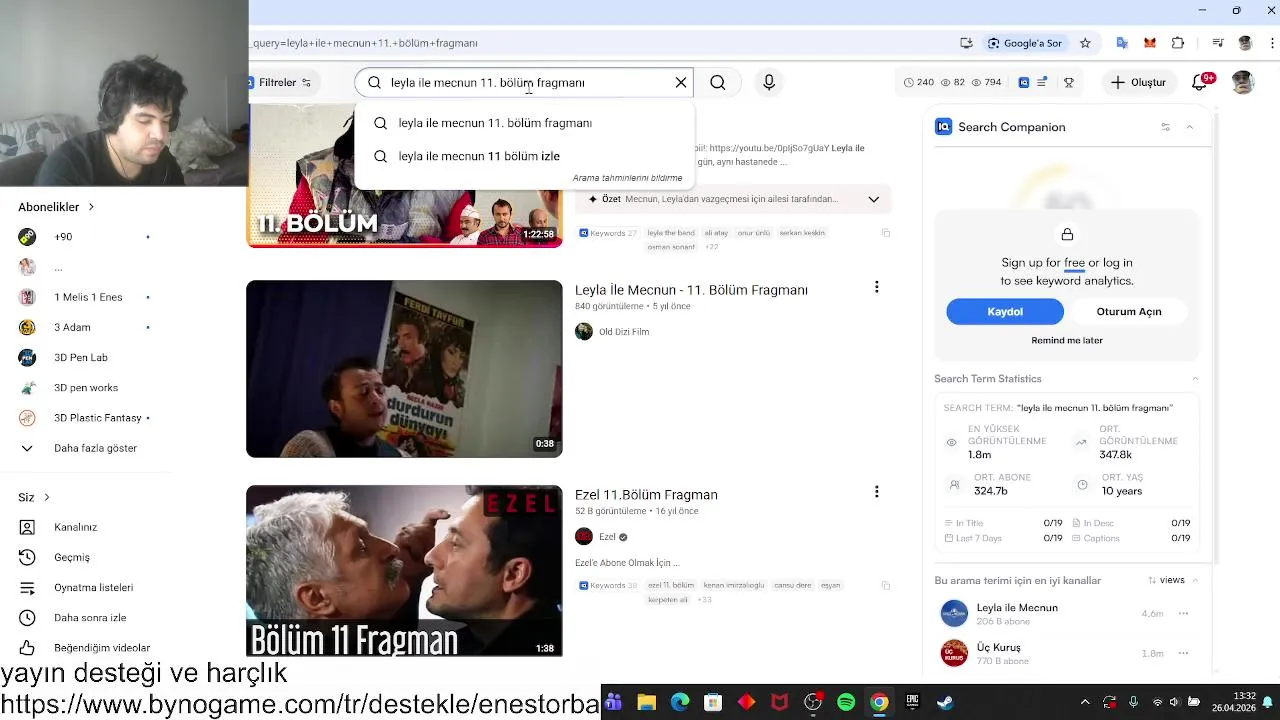
Task: Expand the Özet summary dropdown
Action: (873, 199)
